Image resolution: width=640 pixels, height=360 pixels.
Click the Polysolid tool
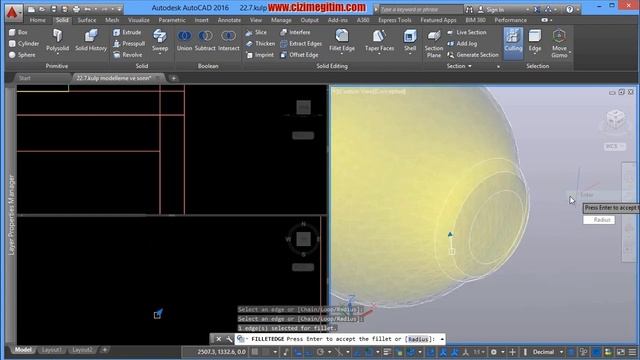click(x=57, y=41)
